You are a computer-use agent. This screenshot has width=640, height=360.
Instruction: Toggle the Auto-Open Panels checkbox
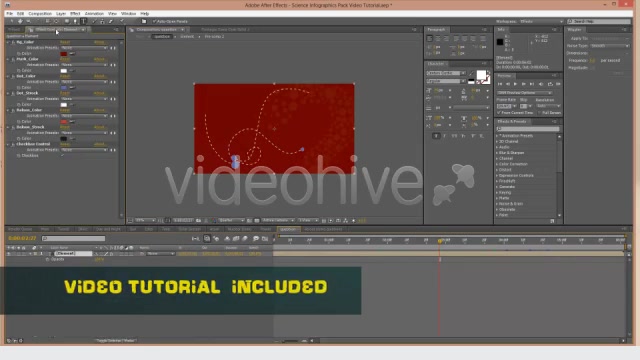[x=155, y=21]
